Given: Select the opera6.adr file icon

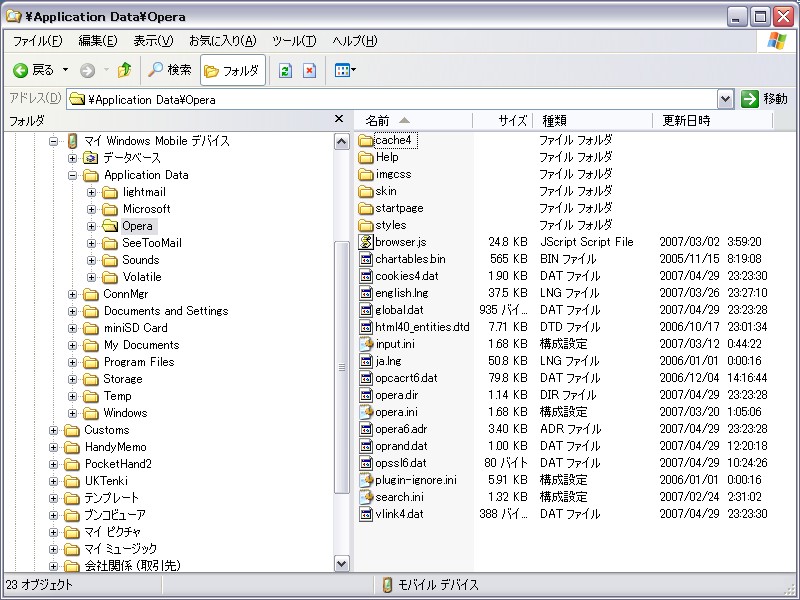Looking at the screenshot, I should click(366, 429).
